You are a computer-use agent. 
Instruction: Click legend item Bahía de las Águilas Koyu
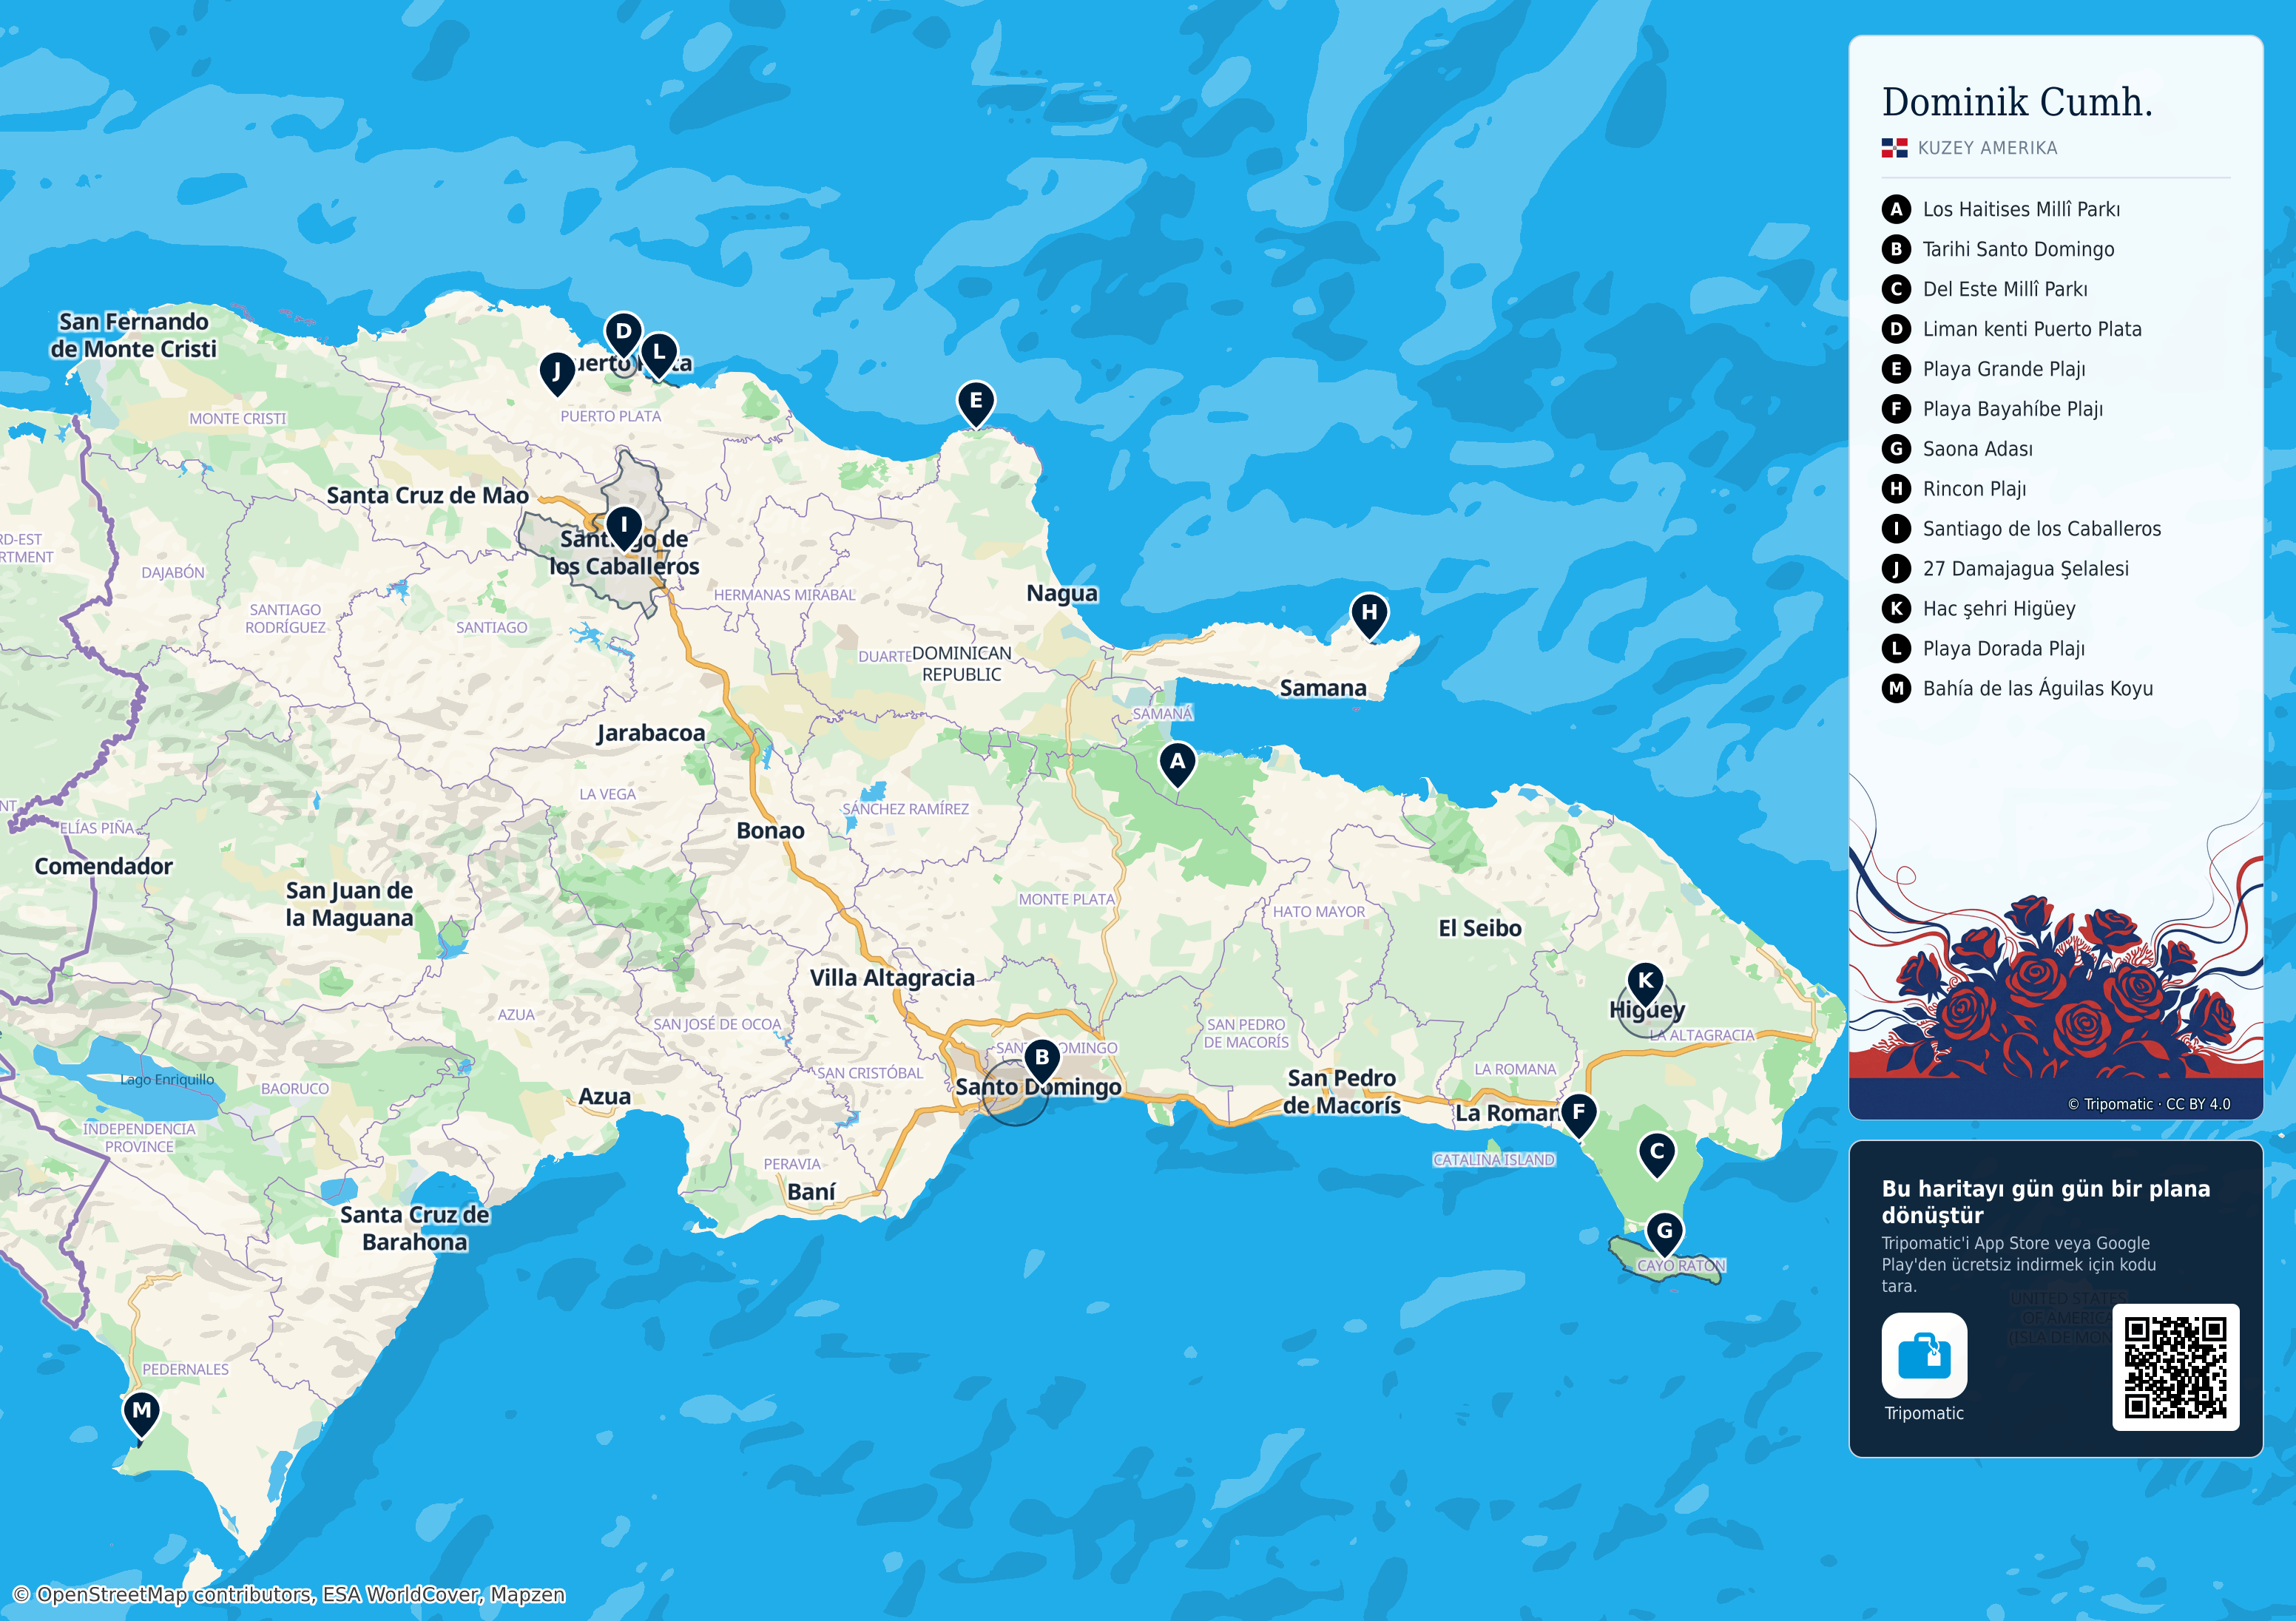[x=2017, y=689]
